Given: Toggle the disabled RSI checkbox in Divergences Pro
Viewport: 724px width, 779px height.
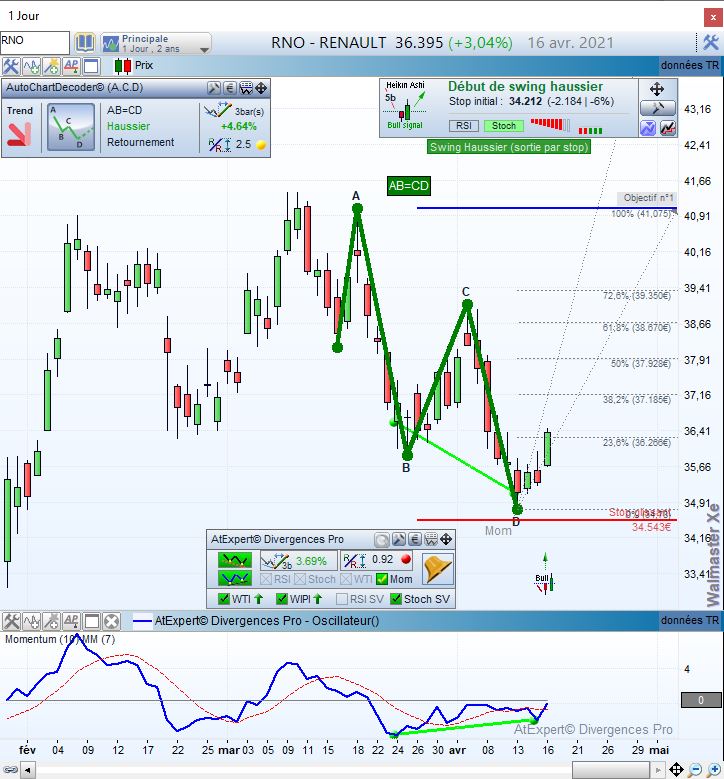Looking at the screenshot, I should (265, 579).
